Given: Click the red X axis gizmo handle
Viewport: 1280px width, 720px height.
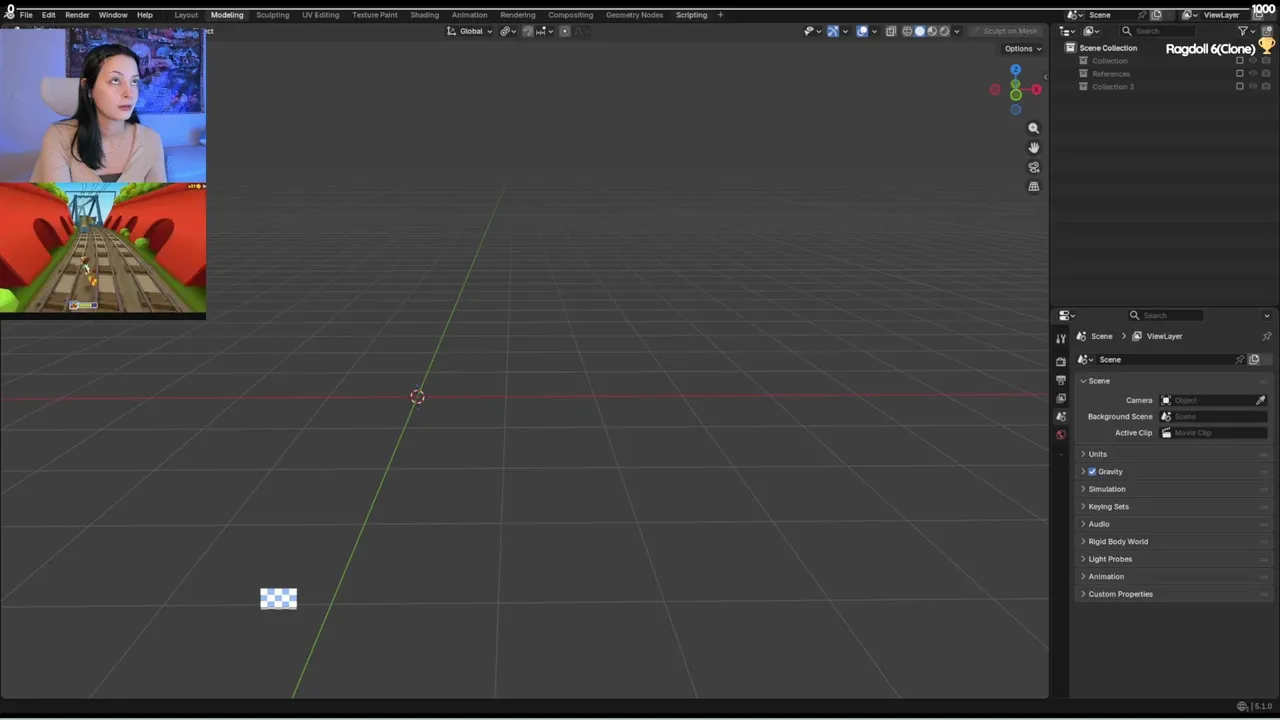Looking at the screenshot, I should [x=1036, y=90].
